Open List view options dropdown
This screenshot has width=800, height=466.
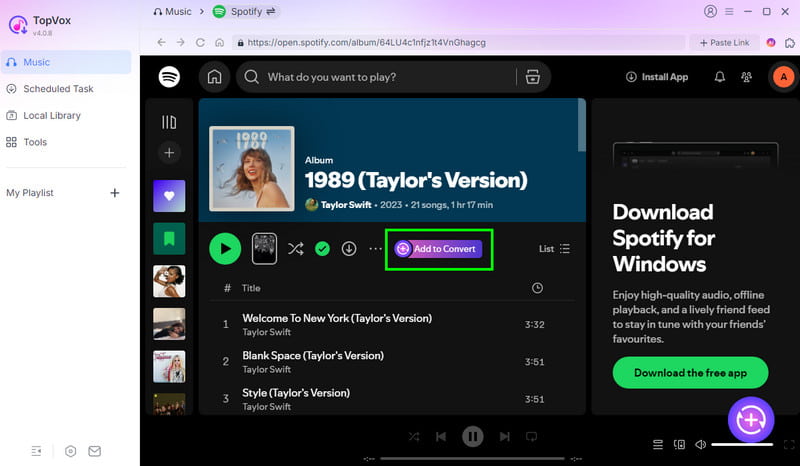point(555,249)
